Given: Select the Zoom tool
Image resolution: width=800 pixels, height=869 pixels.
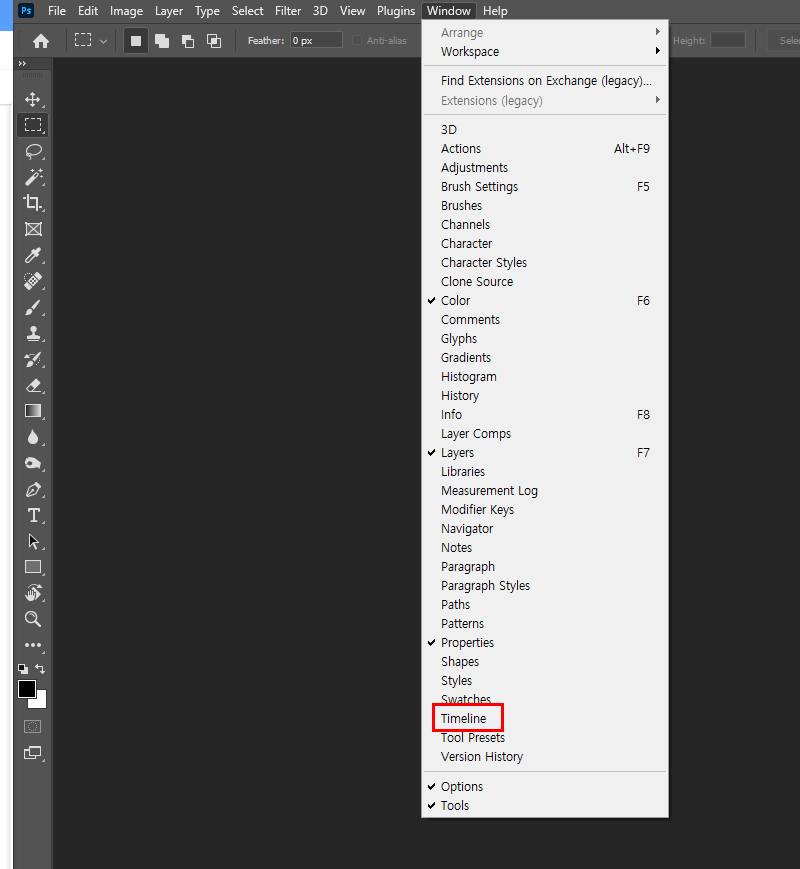Looking at the screenshot, I should [x=33, y=618].
